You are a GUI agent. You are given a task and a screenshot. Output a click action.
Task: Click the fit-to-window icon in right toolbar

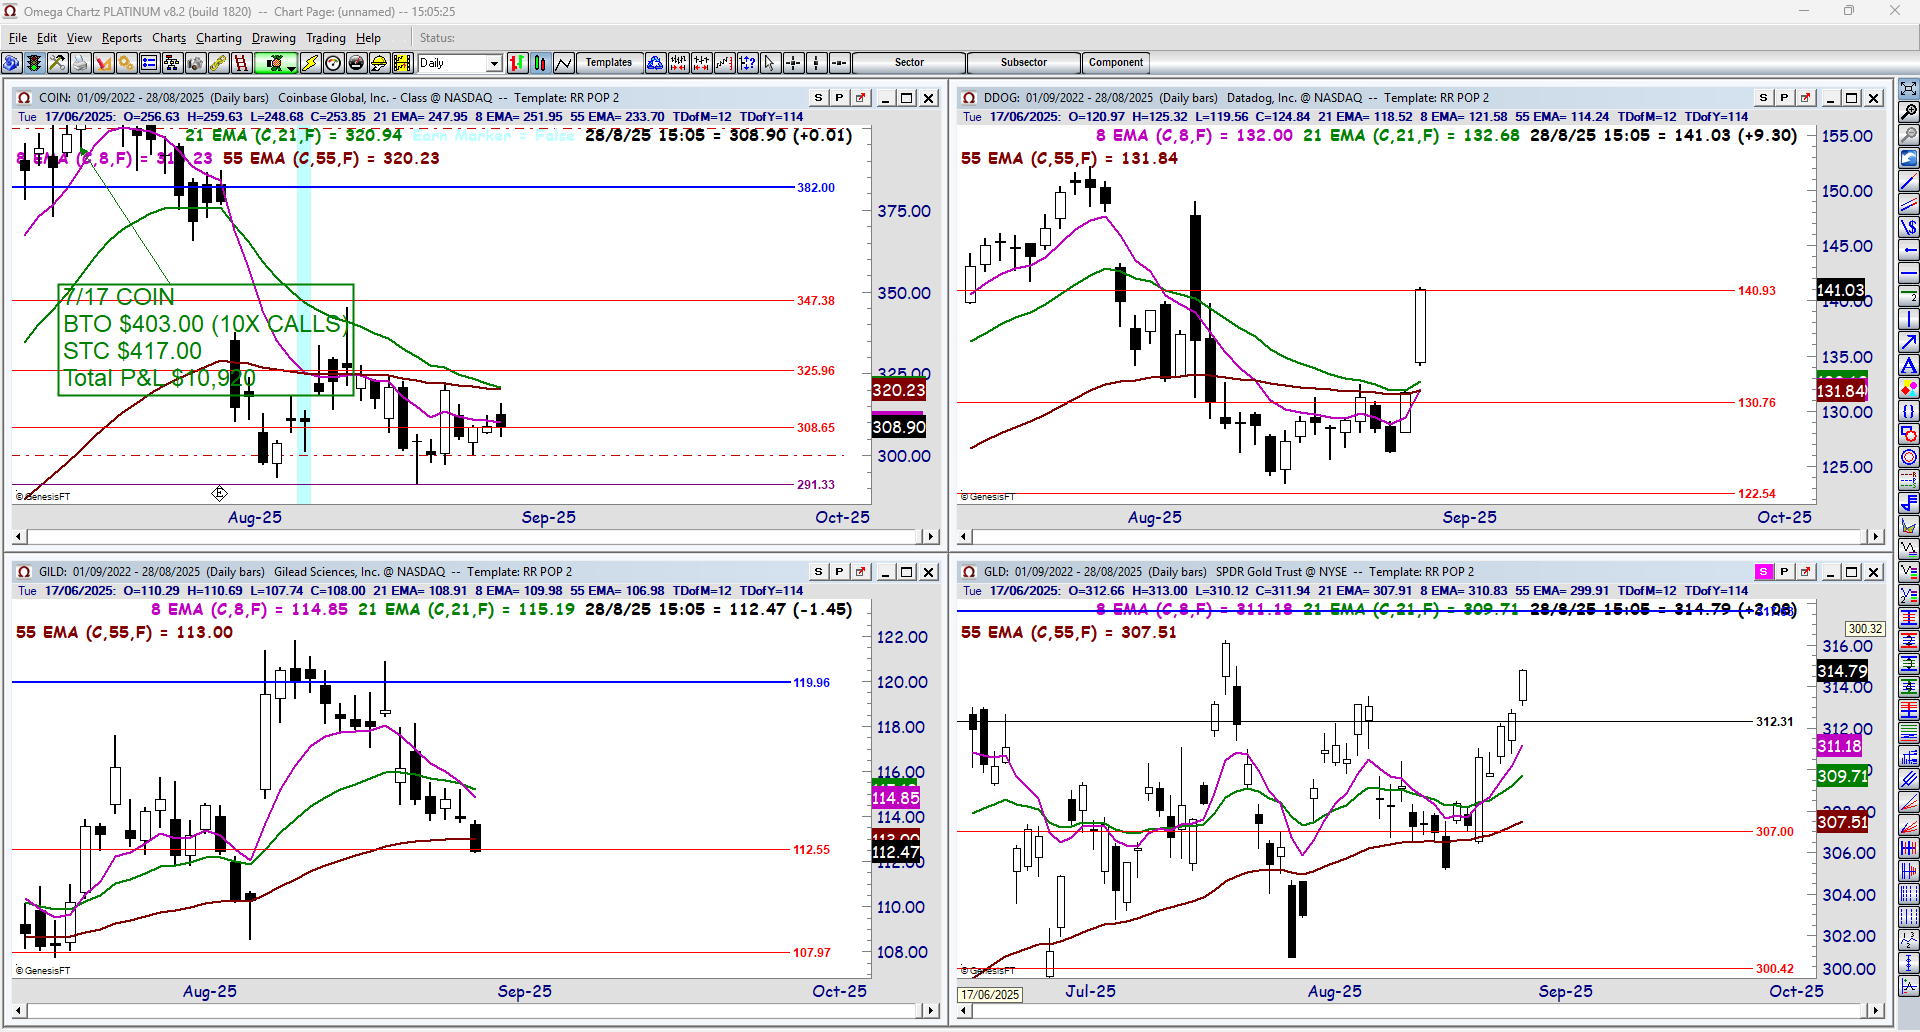1908,90
